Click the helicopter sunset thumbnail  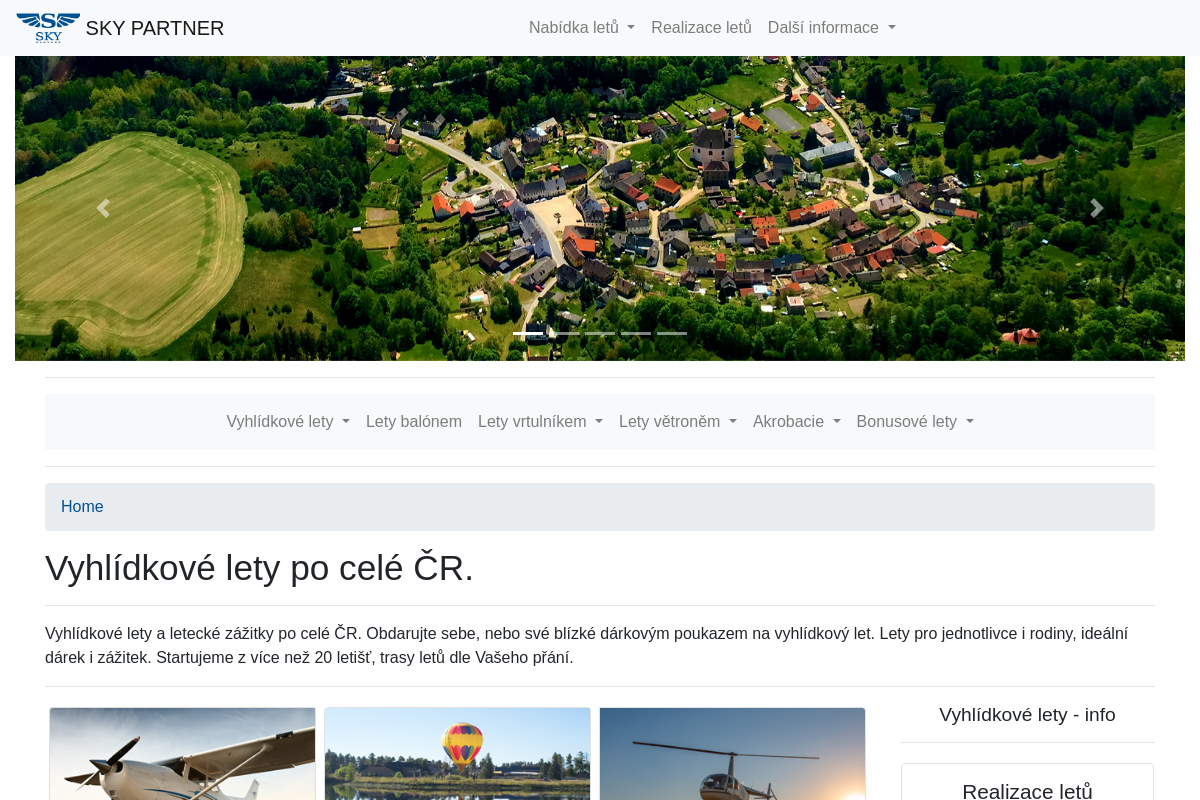(x=731, y=754)
